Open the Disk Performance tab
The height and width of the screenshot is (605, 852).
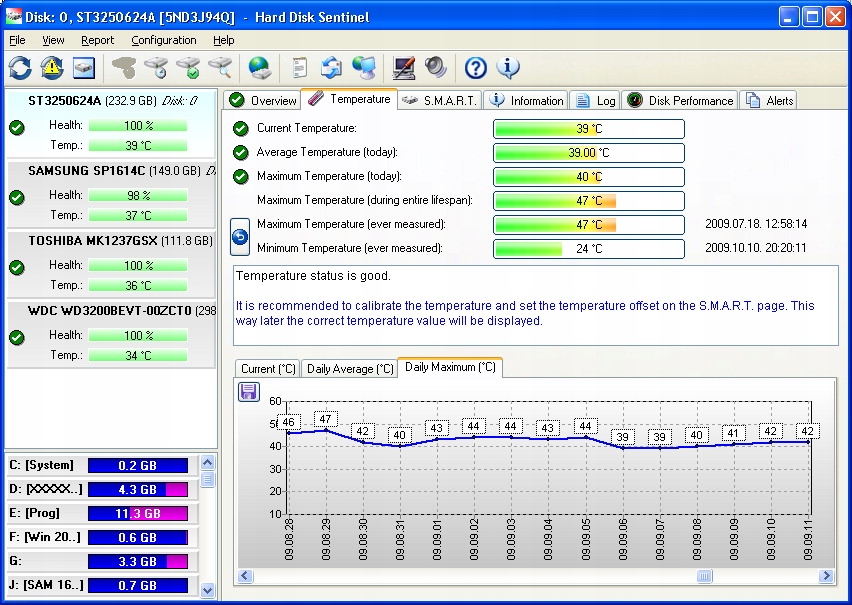pos(681,100)
